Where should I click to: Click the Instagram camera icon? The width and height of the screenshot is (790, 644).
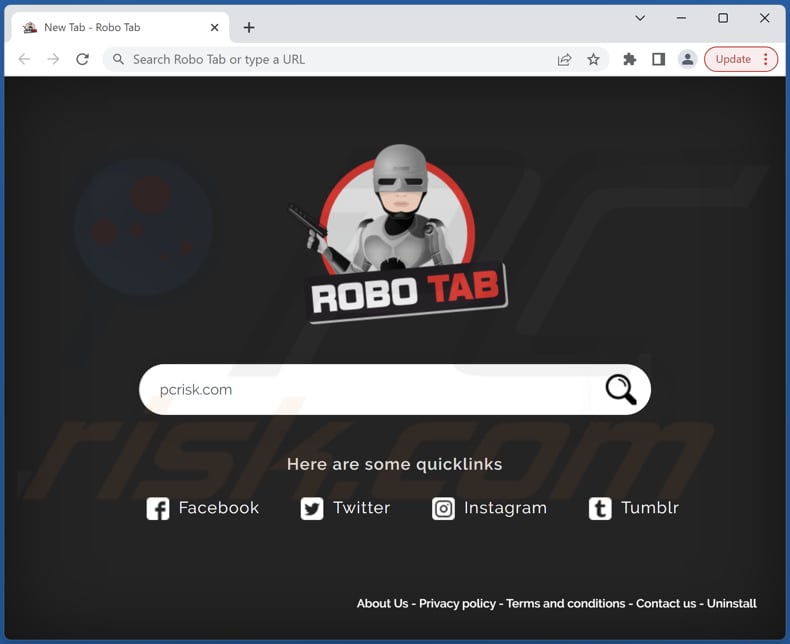[443, 508]
